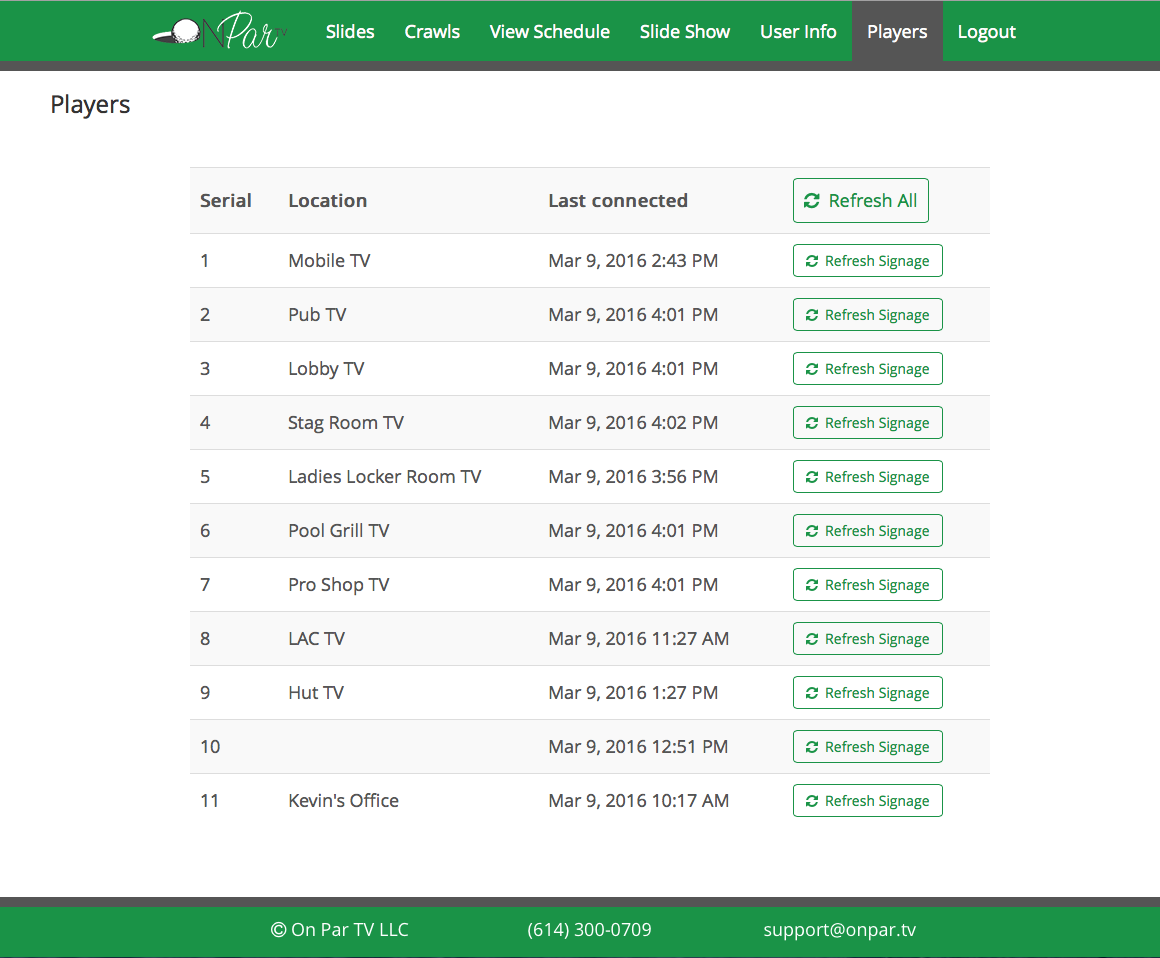The width and height of the screenshot is (1160, 958).
Task: Refresh signage for Pro Shop TV
Action: [x=868, y=584]
